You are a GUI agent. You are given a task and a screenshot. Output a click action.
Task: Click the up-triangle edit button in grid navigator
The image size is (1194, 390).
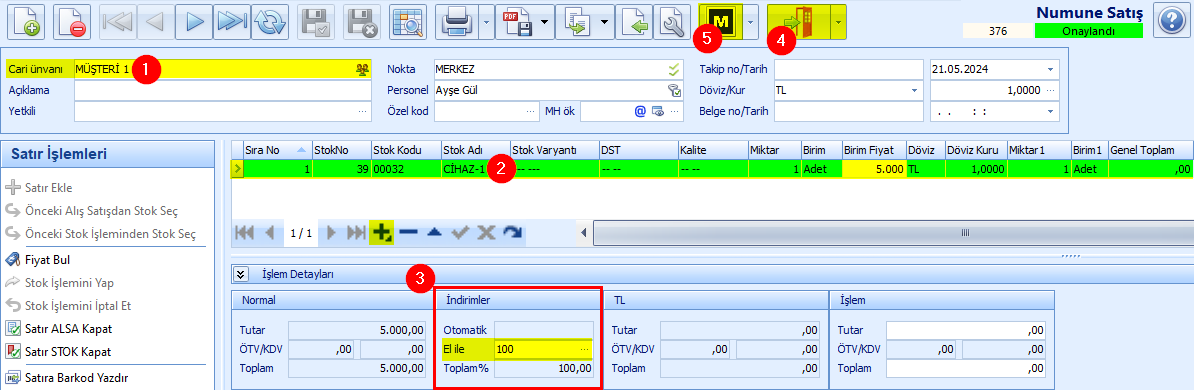tap(434, 233)
